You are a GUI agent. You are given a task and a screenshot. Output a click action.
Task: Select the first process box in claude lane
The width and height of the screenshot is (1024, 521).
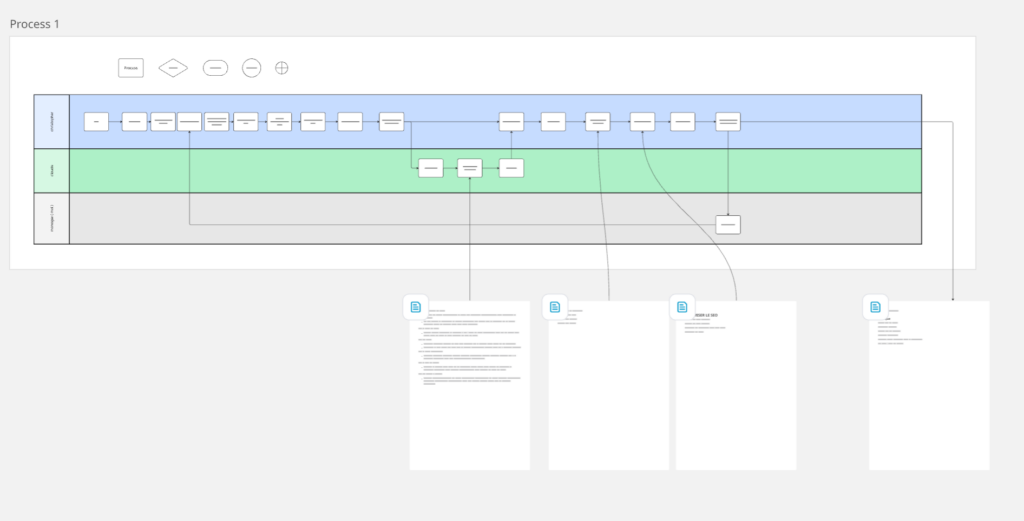(431, 168)
